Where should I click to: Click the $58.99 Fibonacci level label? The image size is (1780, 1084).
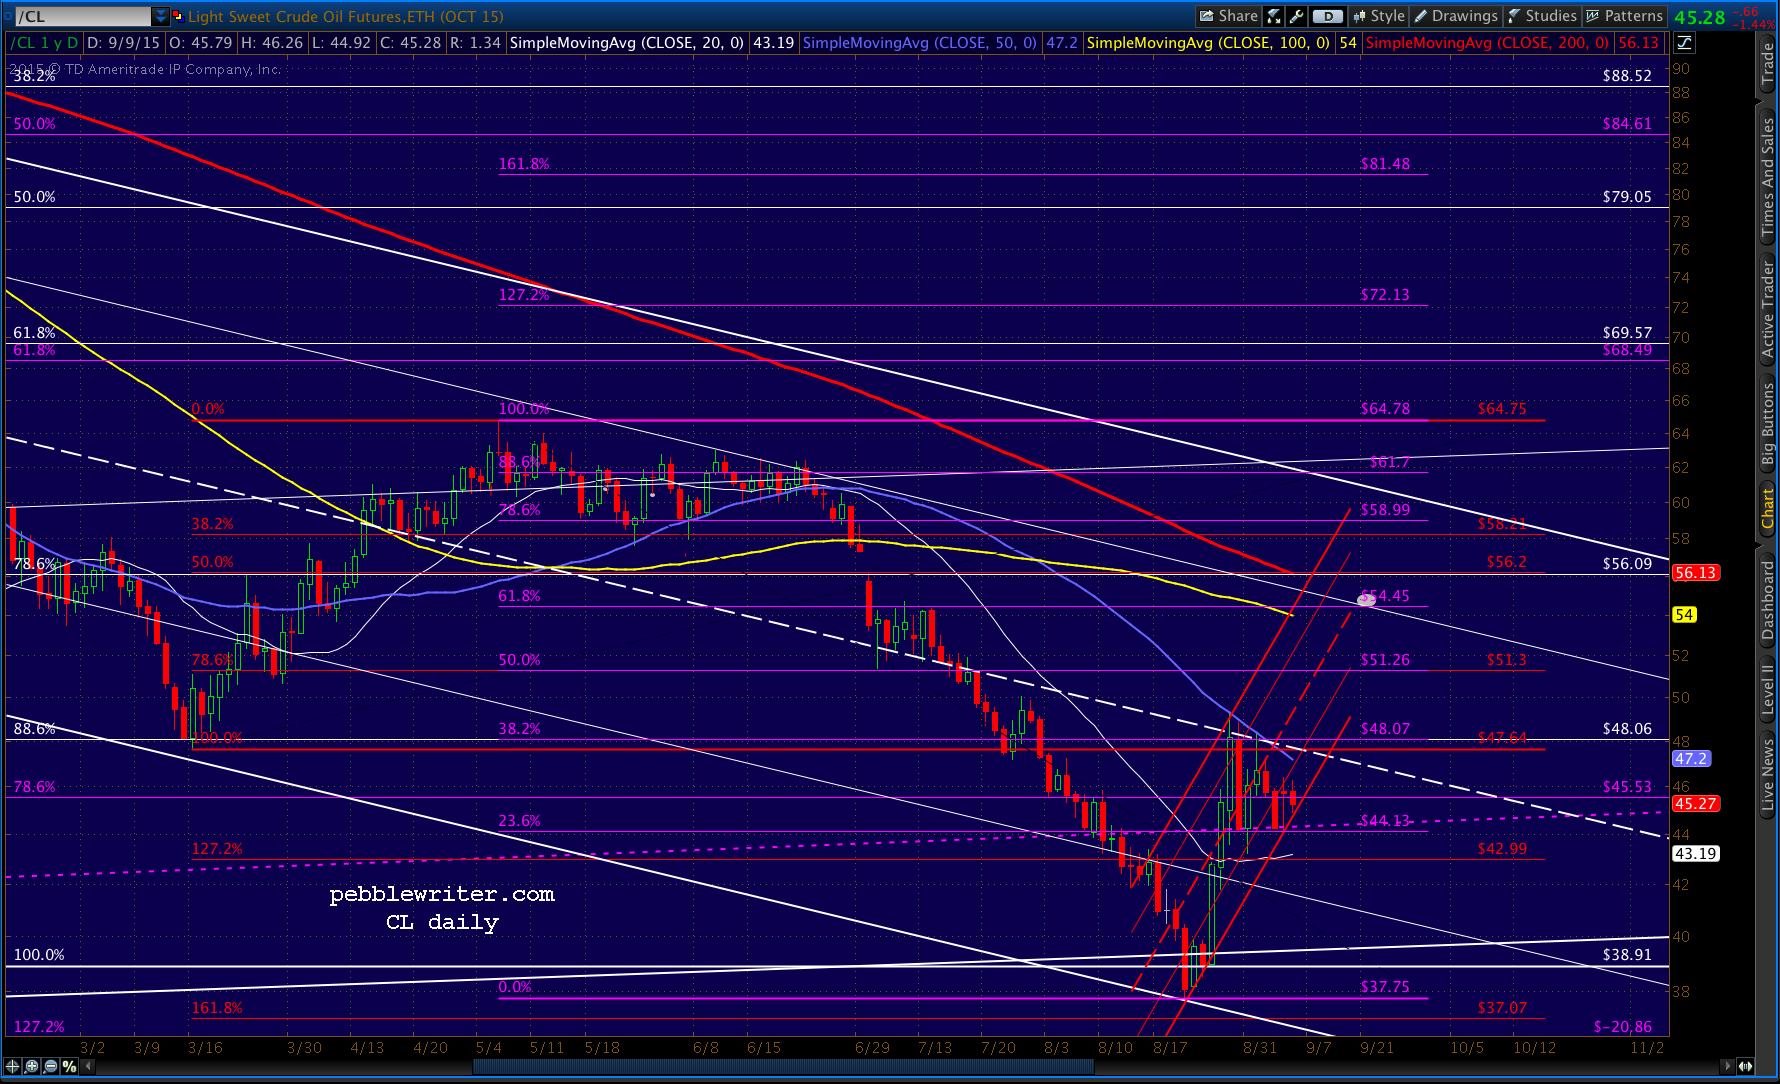tap(1385, 510)
